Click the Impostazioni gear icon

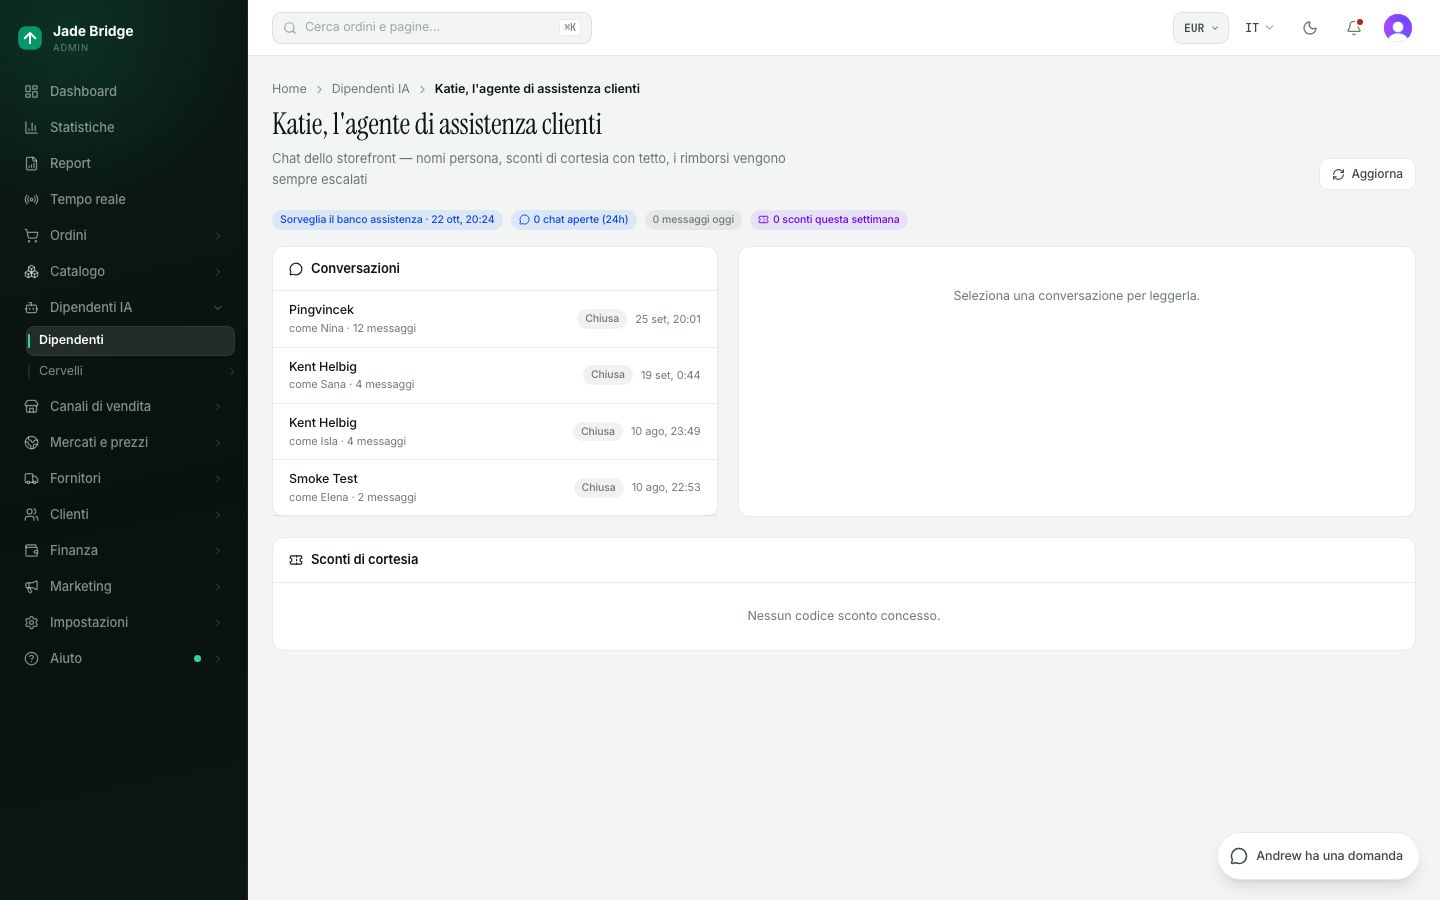pyautogui.click(x=31, y=623)
